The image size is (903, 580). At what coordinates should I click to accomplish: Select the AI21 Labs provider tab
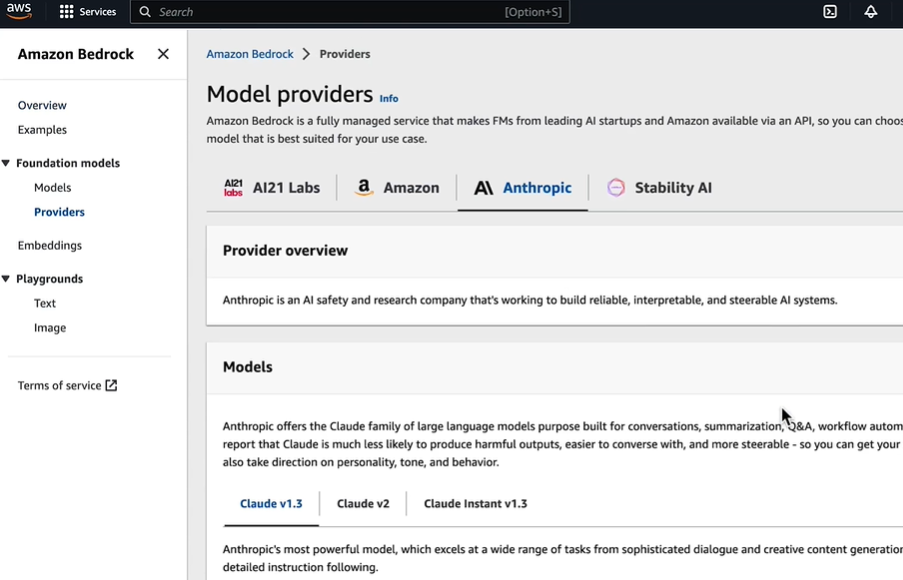[x=272, y=188]
